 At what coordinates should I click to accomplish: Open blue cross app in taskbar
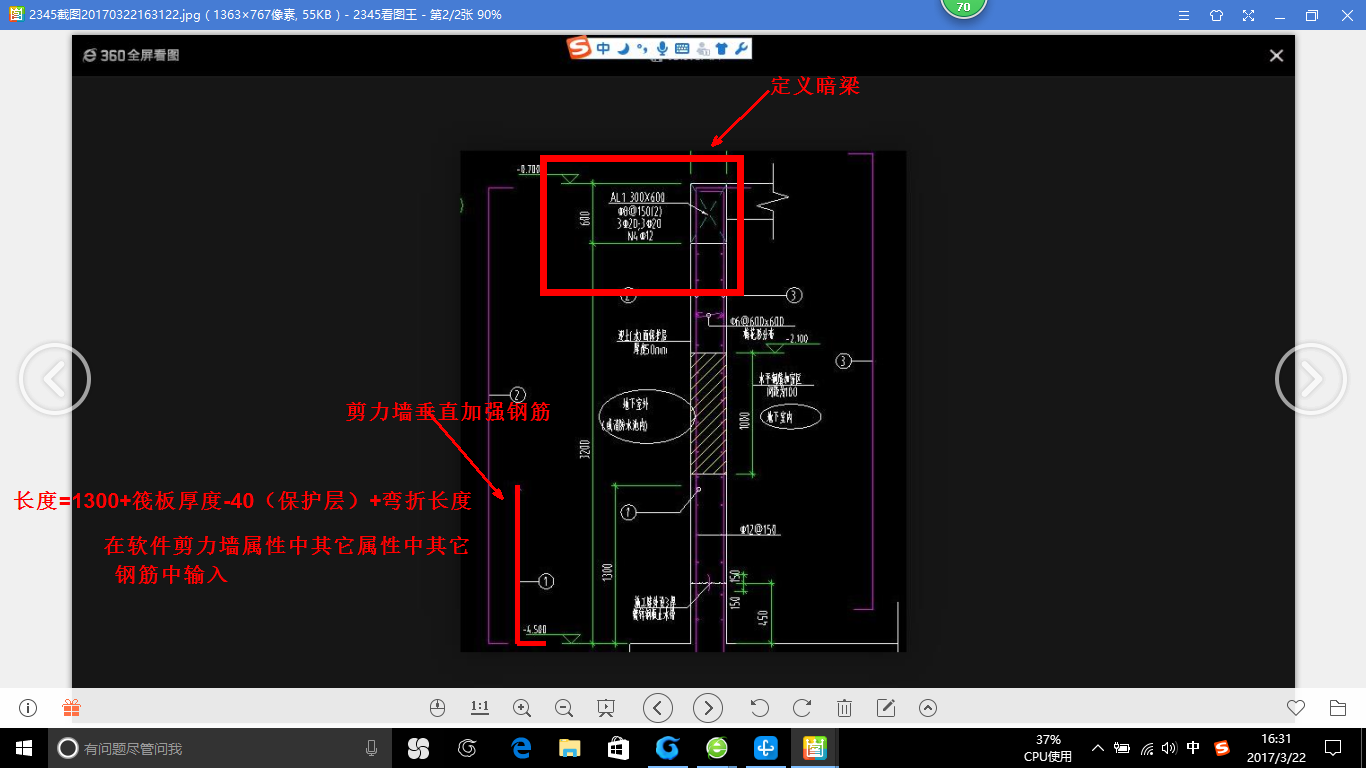(766, 748)
